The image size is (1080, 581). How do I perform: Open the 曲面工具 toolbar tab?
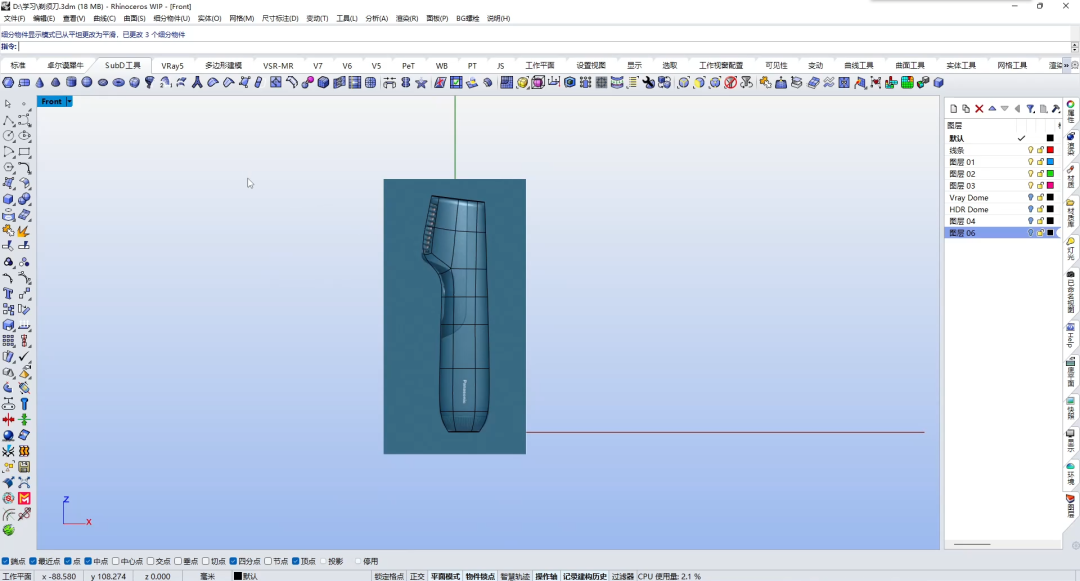click(910, 65)
